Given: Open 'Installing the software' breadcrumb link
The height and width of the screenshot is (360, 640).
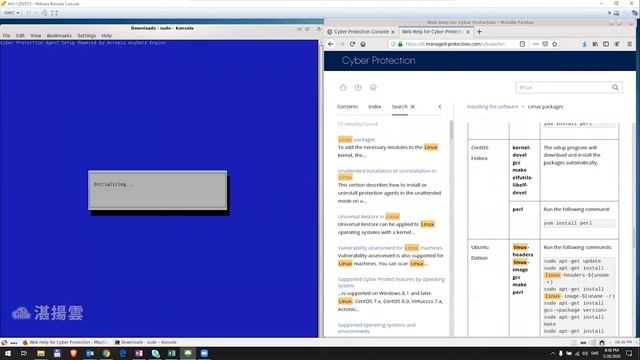Looking at the screenshot, I should [492, 107].
